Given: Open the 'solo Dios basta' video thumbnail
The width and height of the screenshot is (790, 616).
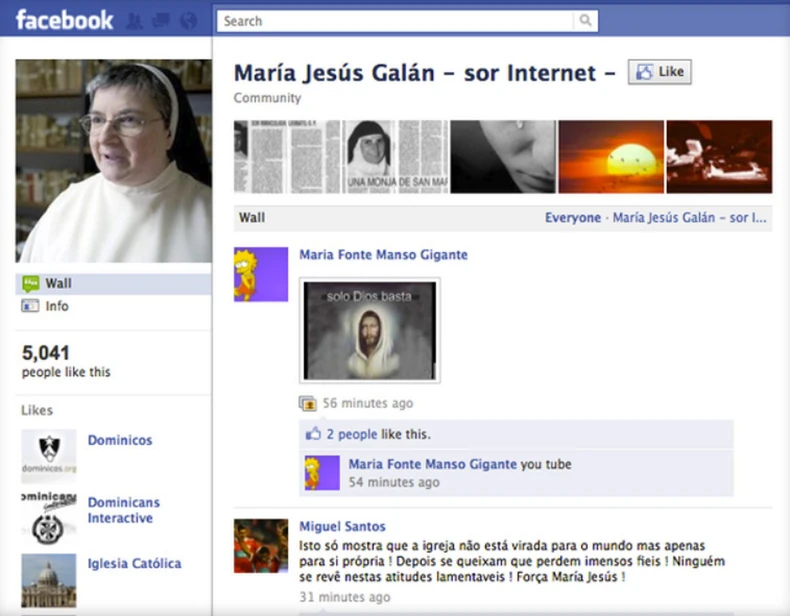Looking at the screenshot, I should coord(370,331).
